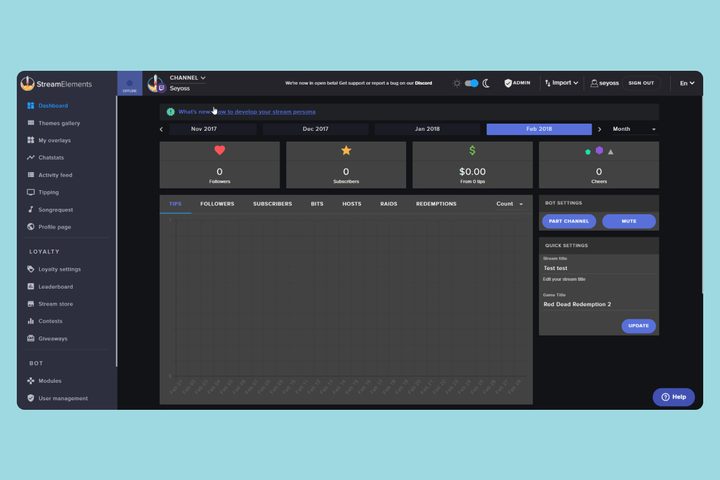Go to next months with right arrow
The width and height of the screenshot is (720, 480).
coord(599,129)
